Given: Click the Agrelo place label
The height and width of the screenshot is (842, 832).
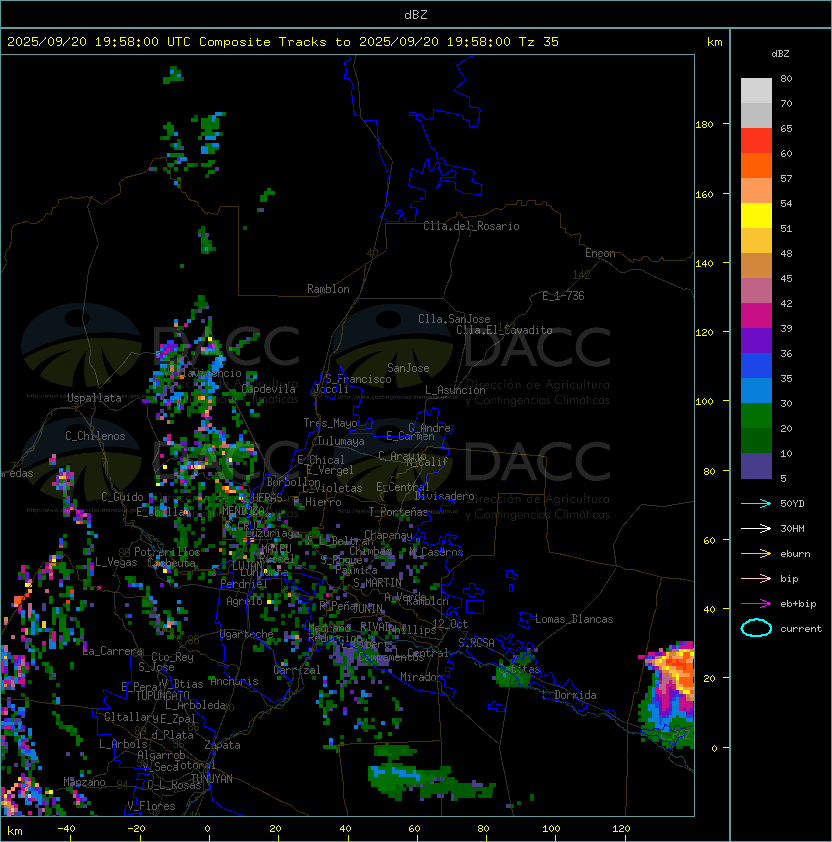Looking at the screenshot, I should [x=244, y=601].
